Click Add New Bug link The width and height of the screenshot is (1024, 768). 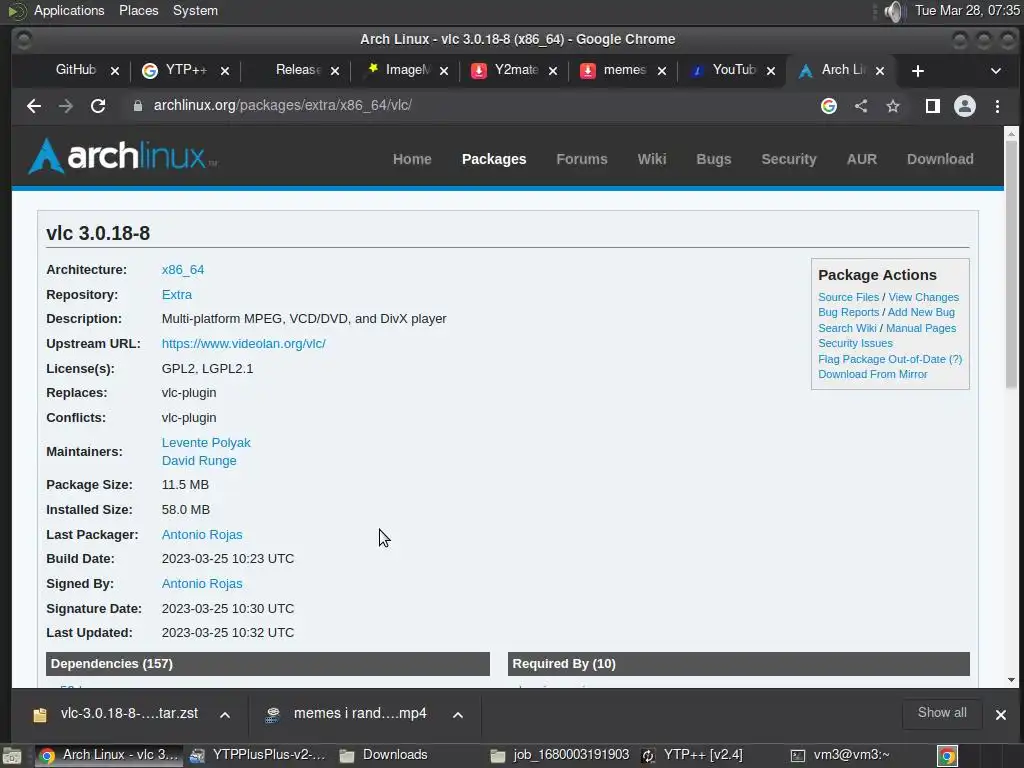coord(921,312)
